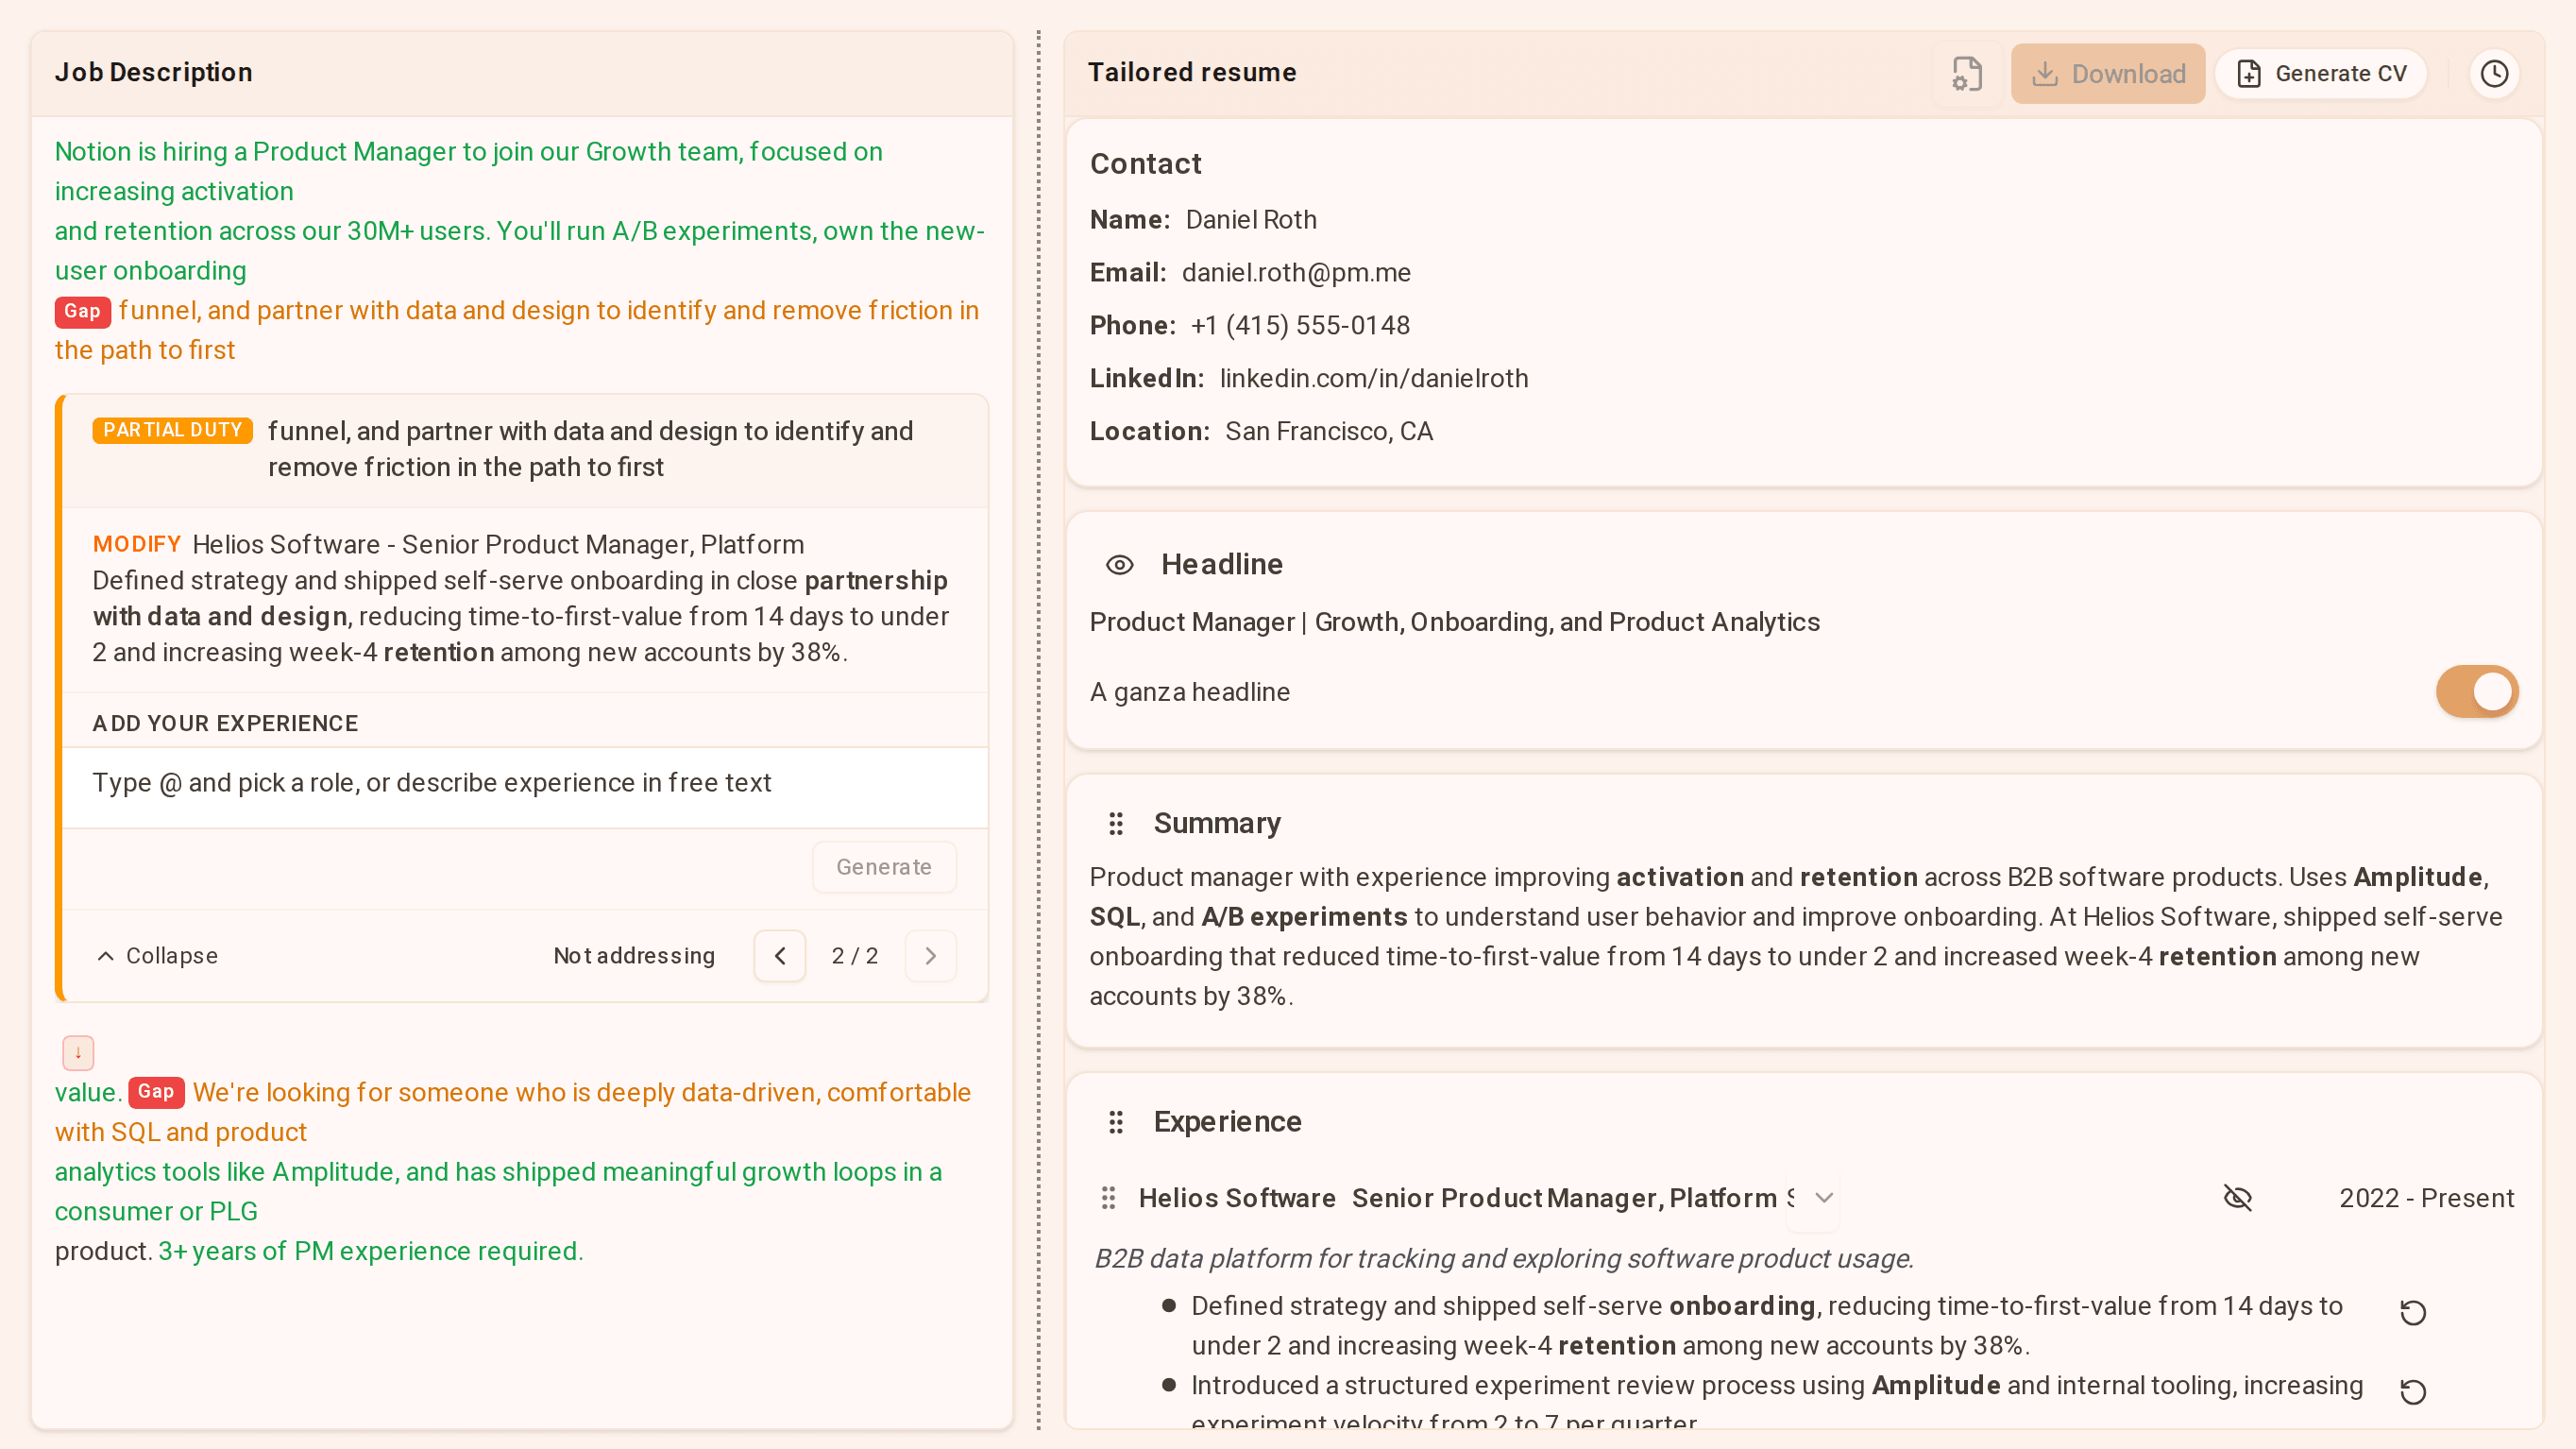2576x1449 pixels.
Task: Click the Not addressing option
Action: click(634, 956)
